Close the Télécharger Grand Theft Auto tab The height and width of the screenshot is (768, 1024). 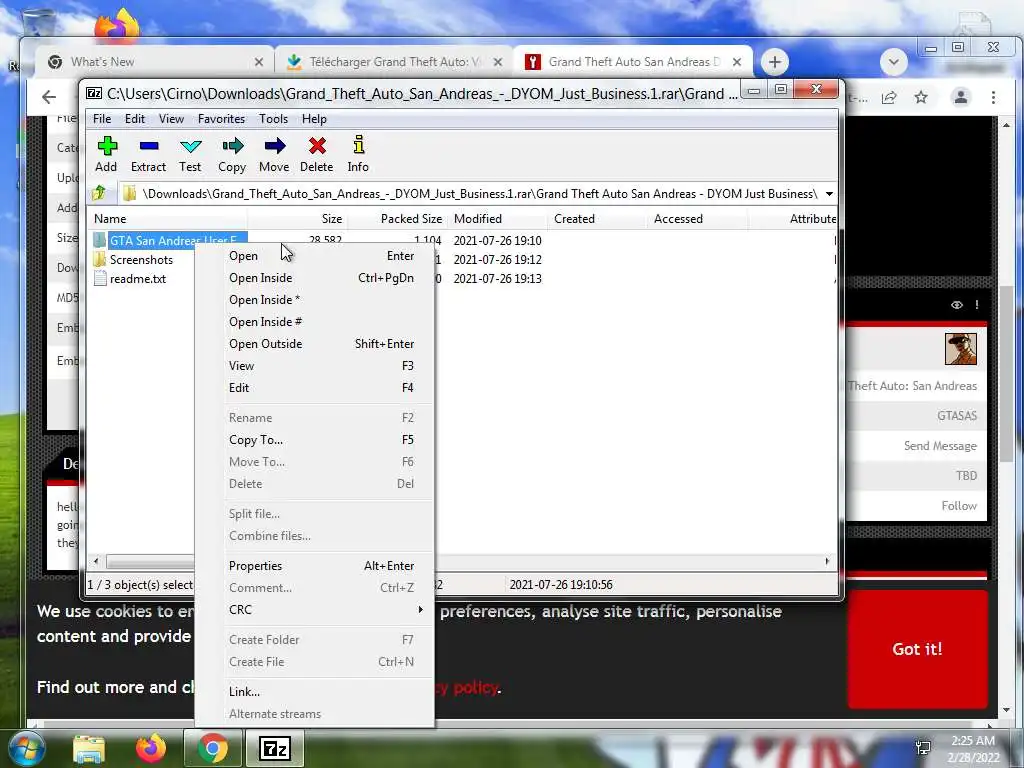click(498, 62)
